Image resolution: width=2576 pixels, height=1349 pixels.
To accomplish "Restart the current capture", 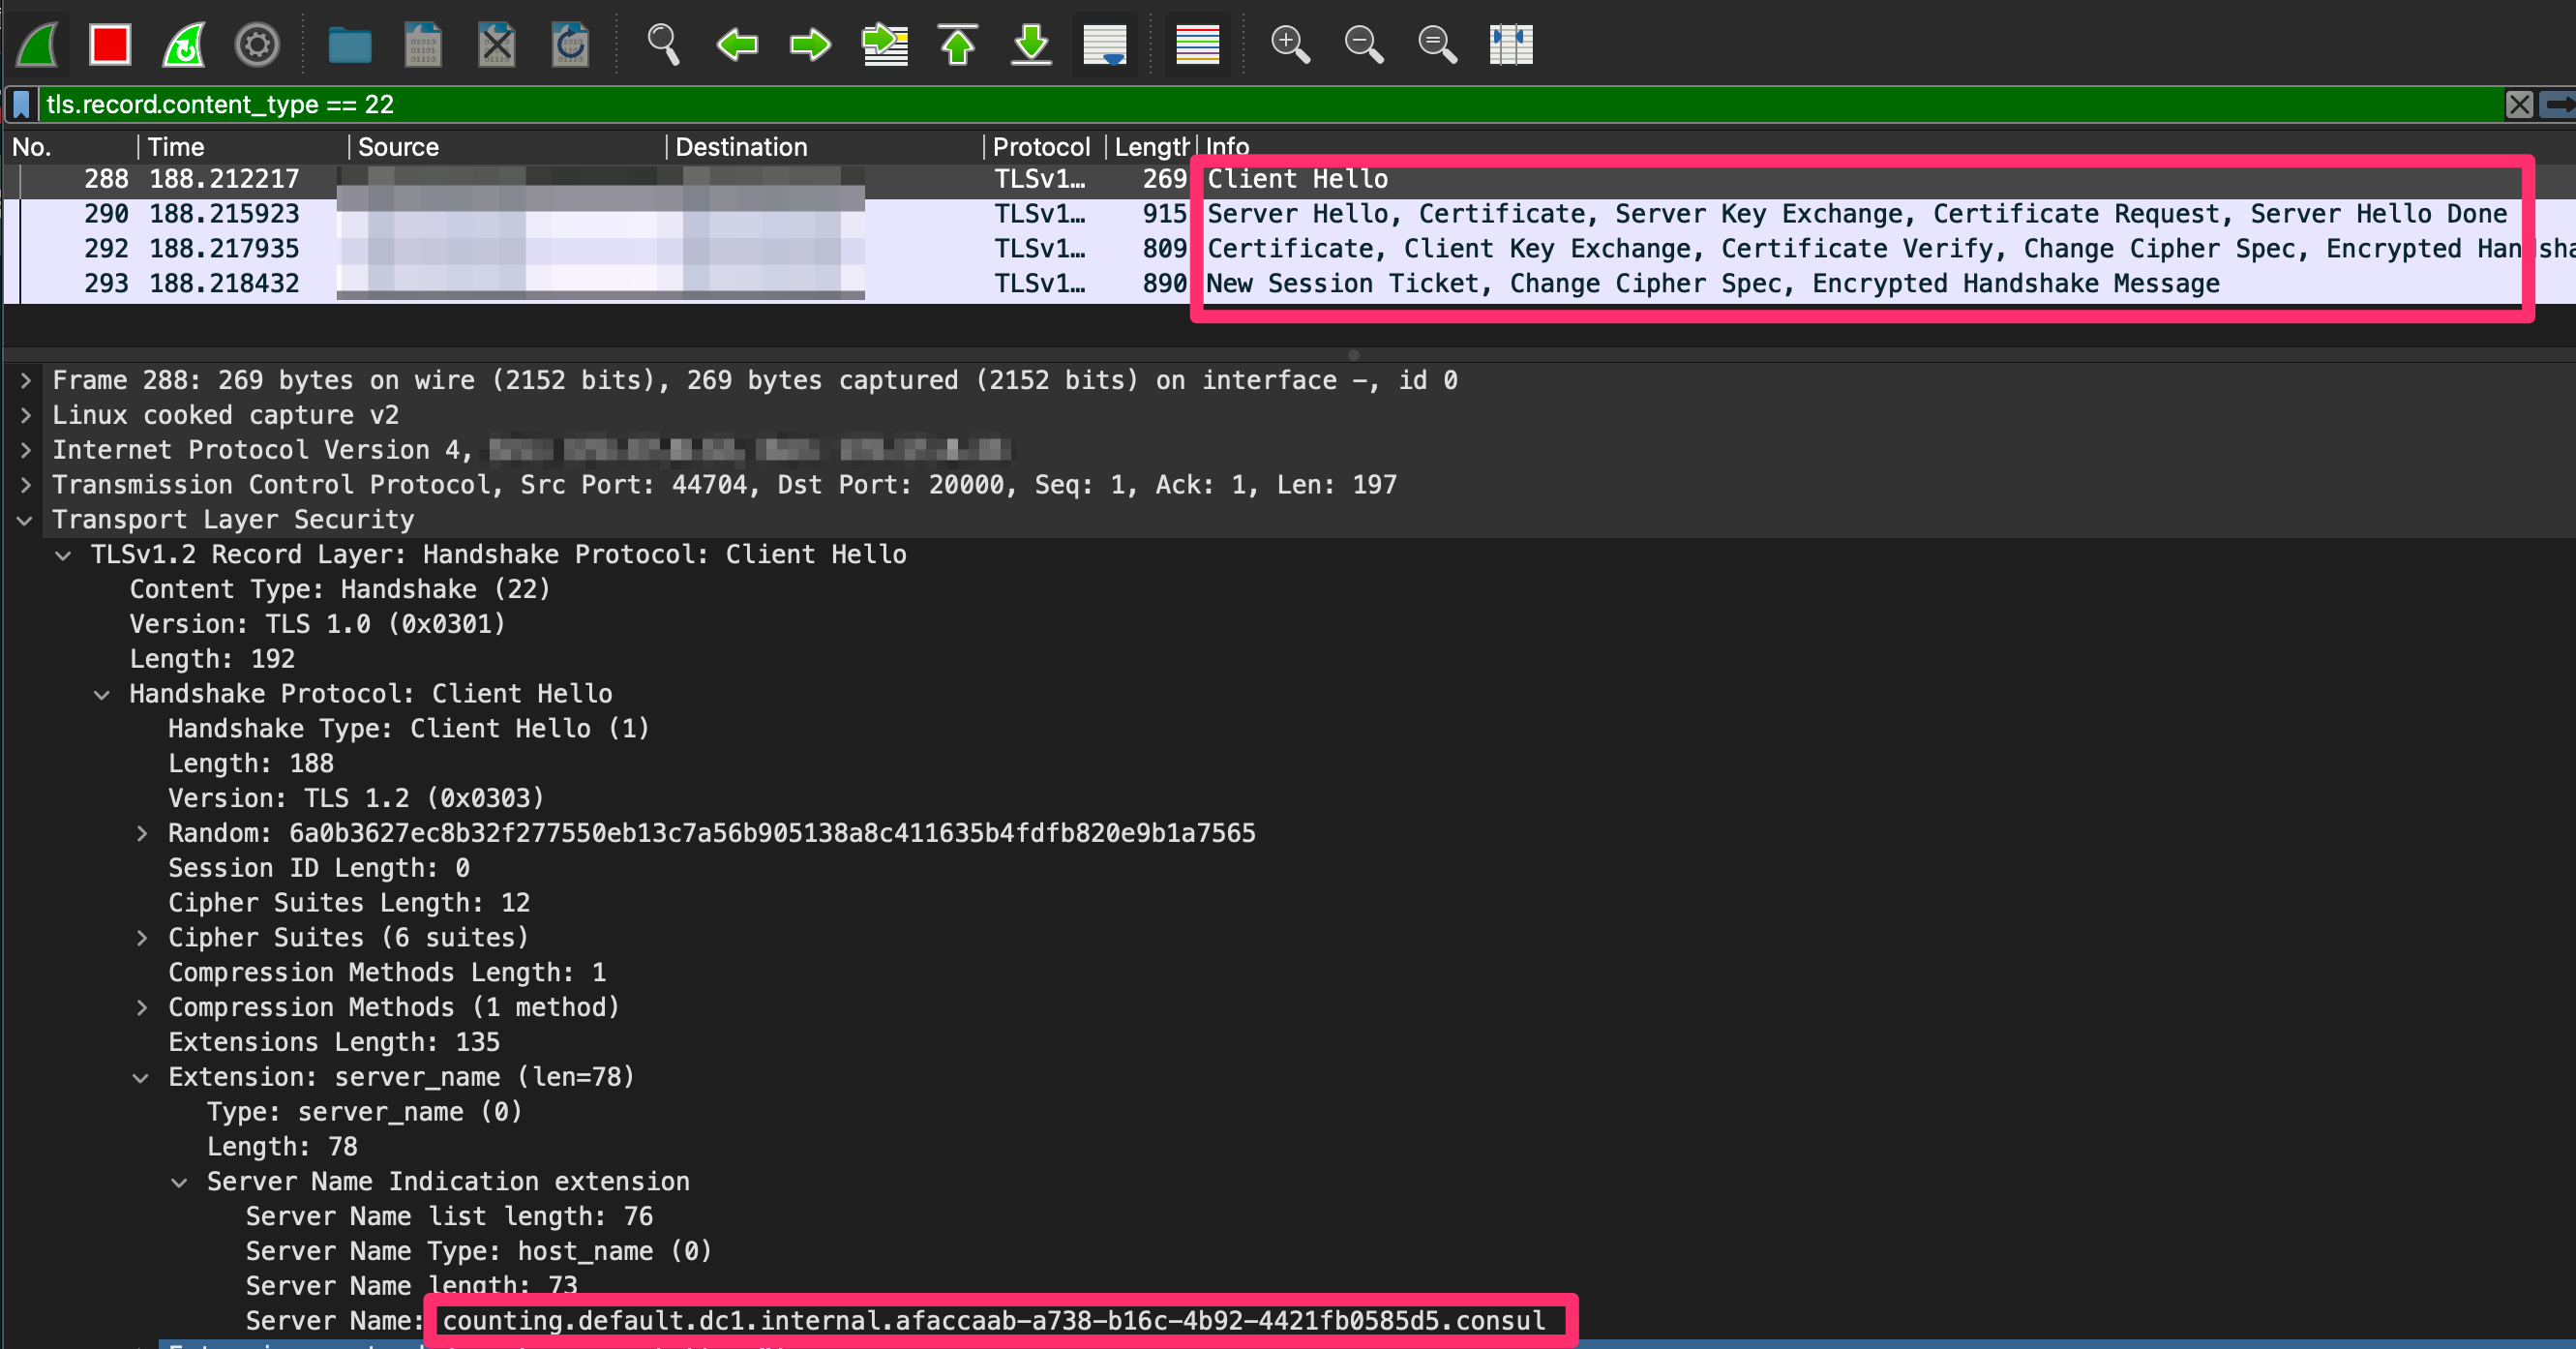I will (x=184, y=45).
